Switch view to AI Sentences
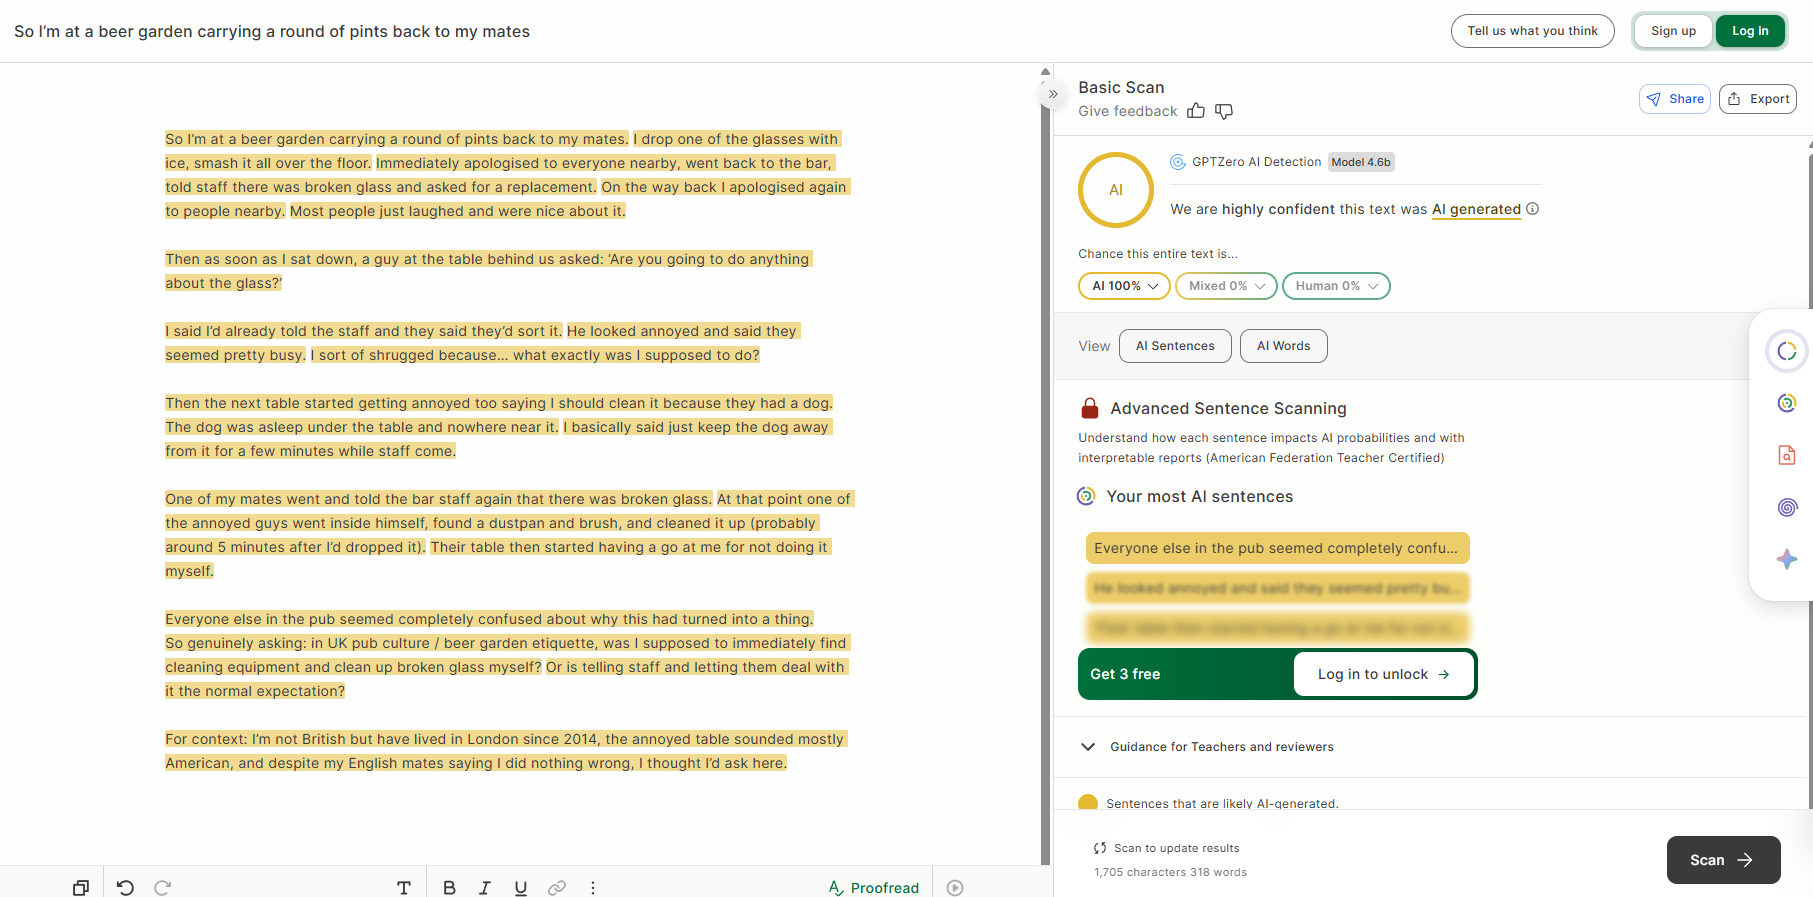The image size is (1813, 897). (x=1175, y=346)
